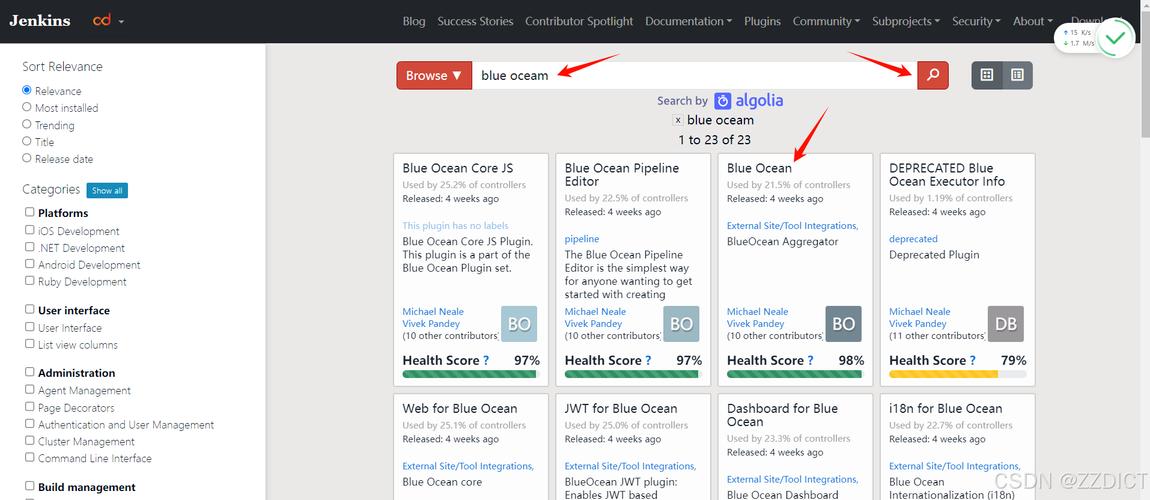Open Health Score help on Blue Ocean Core JS

[486, 360]
